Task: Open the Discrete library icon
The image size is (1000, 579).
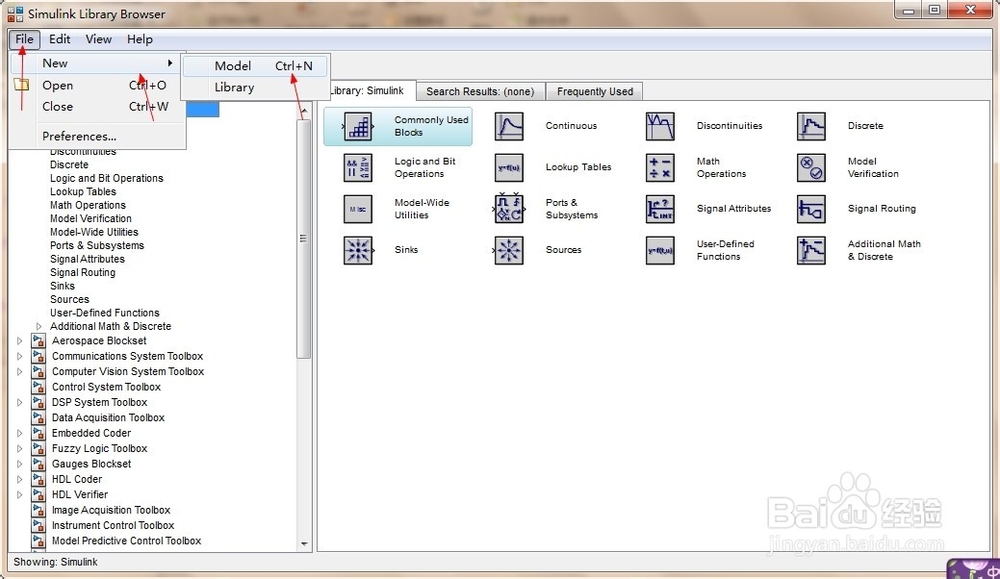Action: pos(811,126)
